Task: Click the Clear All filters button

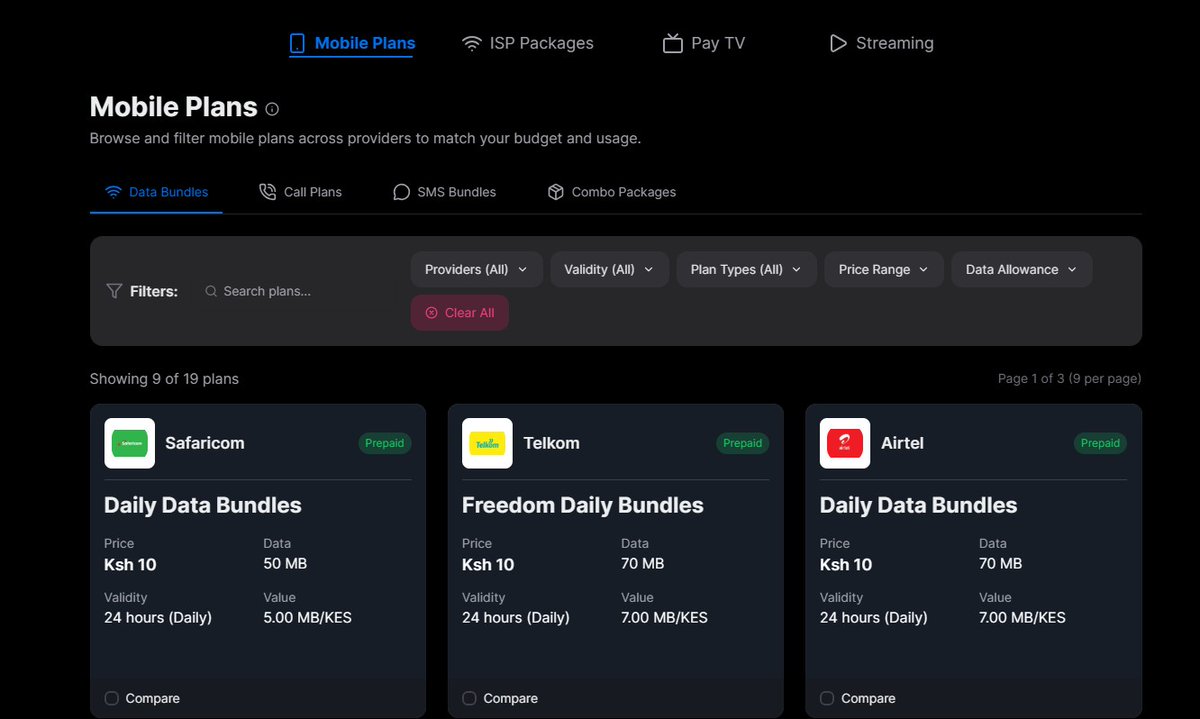Action: pos(460,313)
